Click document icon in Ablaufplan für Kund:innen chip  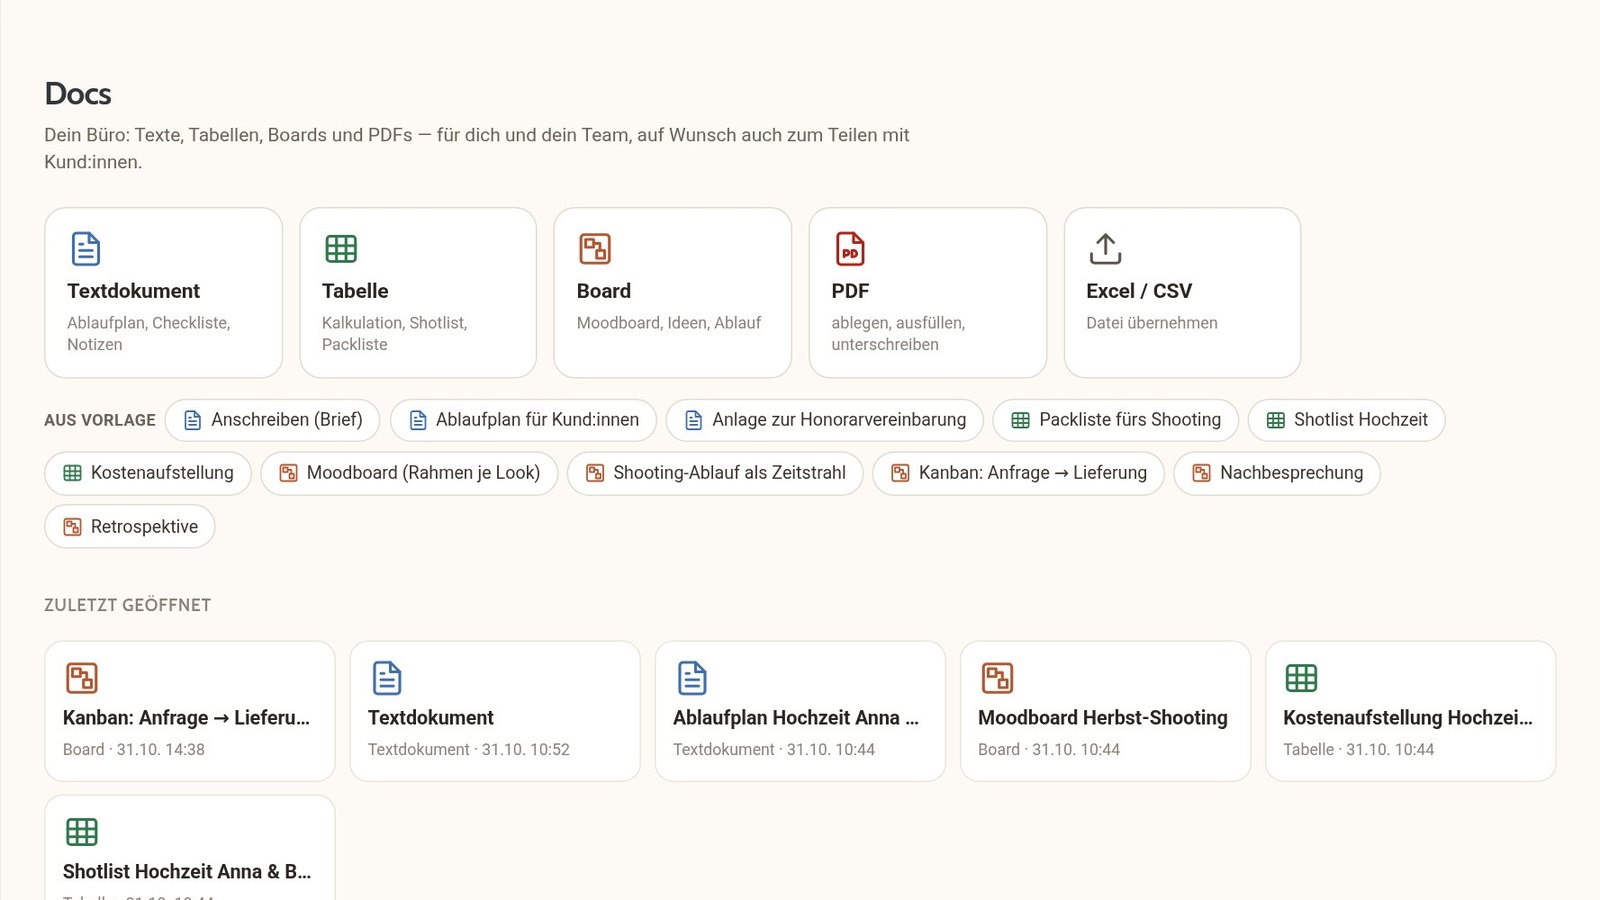pos(418,420)
